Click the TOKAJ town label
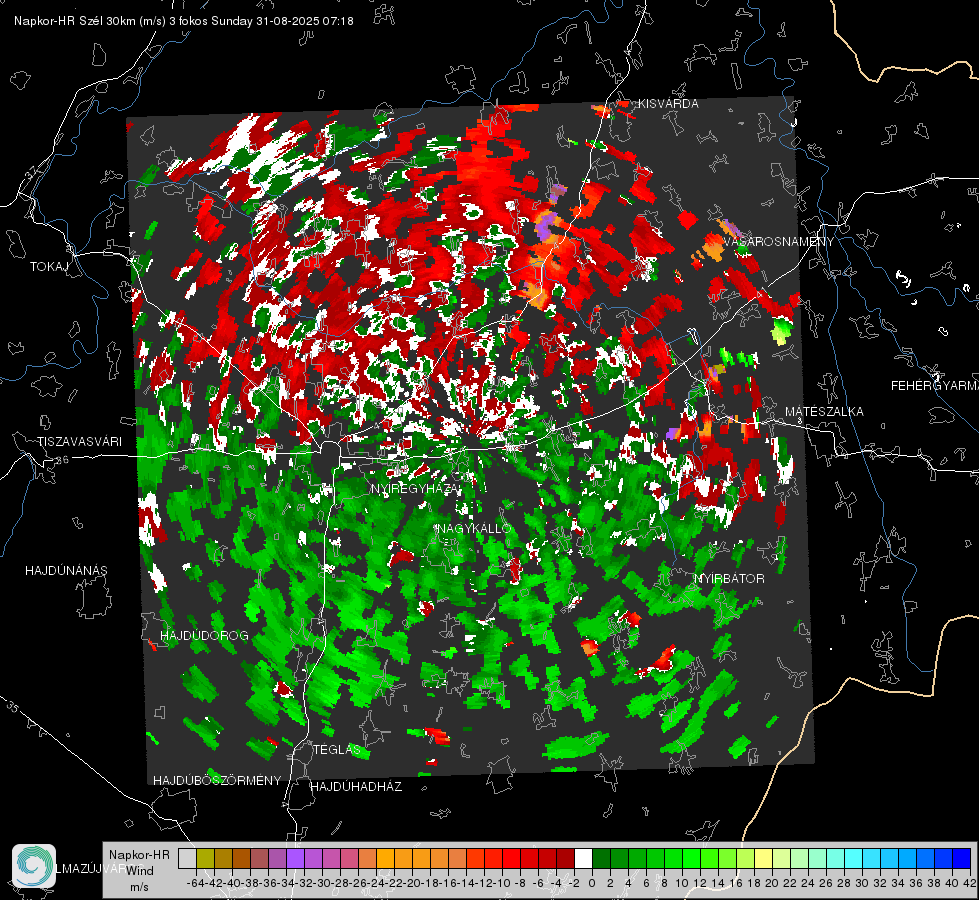The width and height of the screenshot is (979, 900). pos(49,267)
